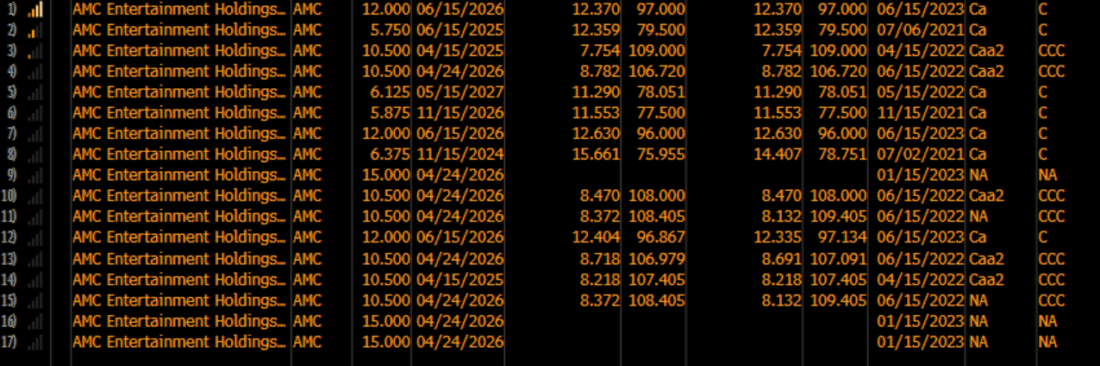Open the bars indicator icon in row 9
Image resolution: width=1100 pixels, height=366 pixels.
35,176
